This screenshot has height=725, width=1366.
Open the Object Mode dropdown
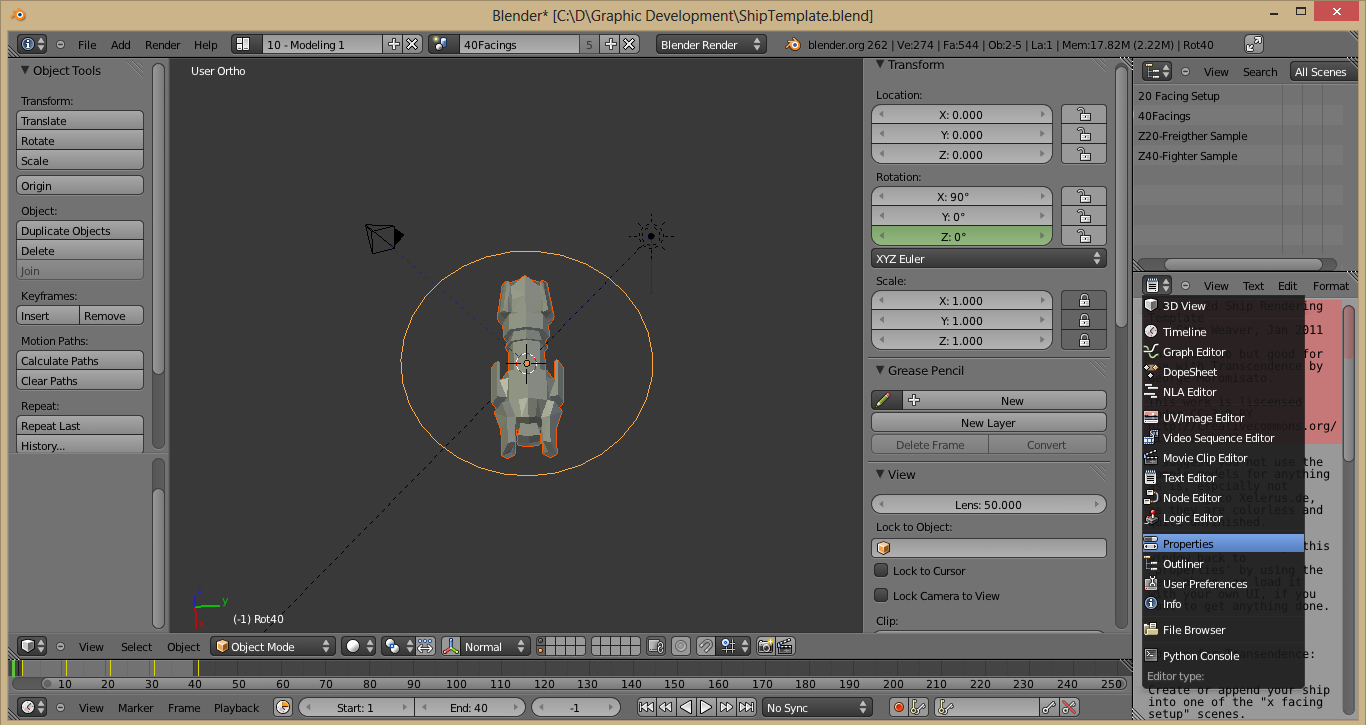[272, 646]
